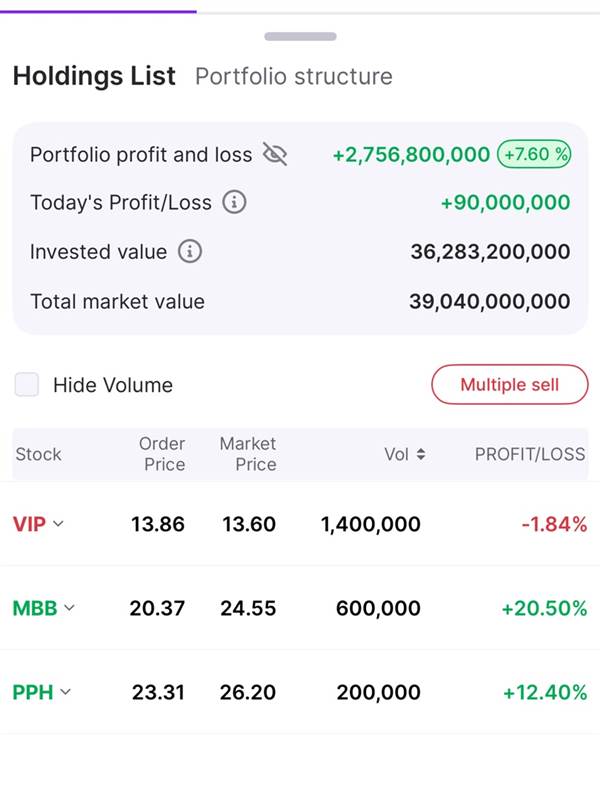This screenshot has height=800, width=600.
Task: Expand the VIP stock chevron
Action: tap(58, 523)
